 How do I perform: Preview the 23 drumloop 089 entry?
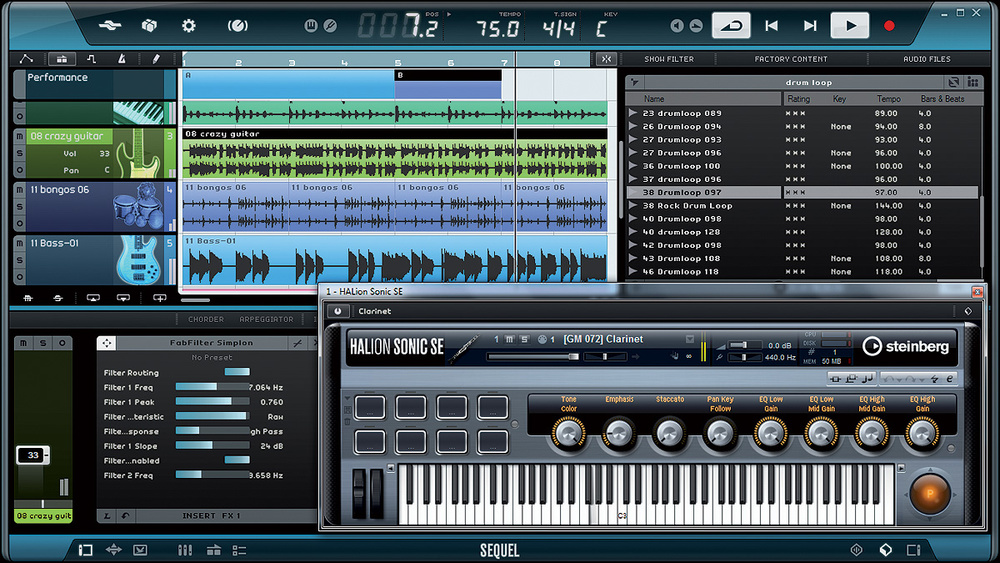(633, 113)
